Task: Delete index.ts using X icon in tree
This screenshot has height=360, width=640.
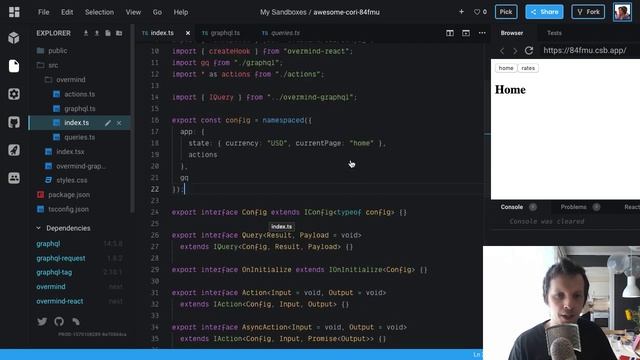Action: [119, 123]
